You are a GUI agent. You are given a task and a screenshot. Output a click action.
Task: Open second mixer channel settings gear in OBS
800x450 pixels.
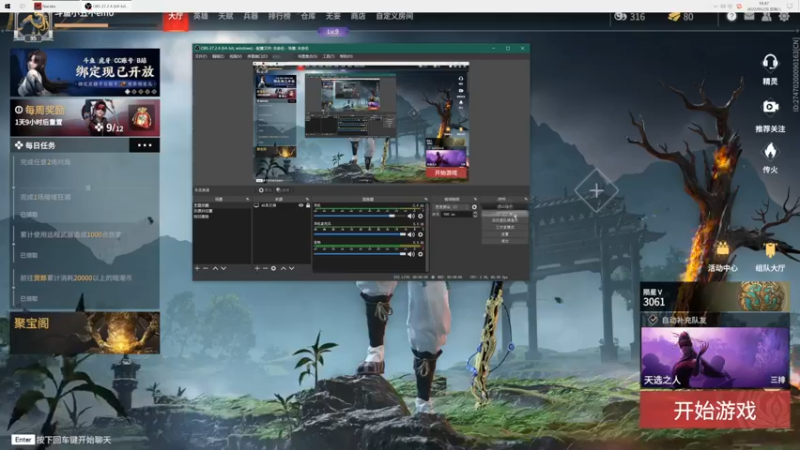point(420,235)
